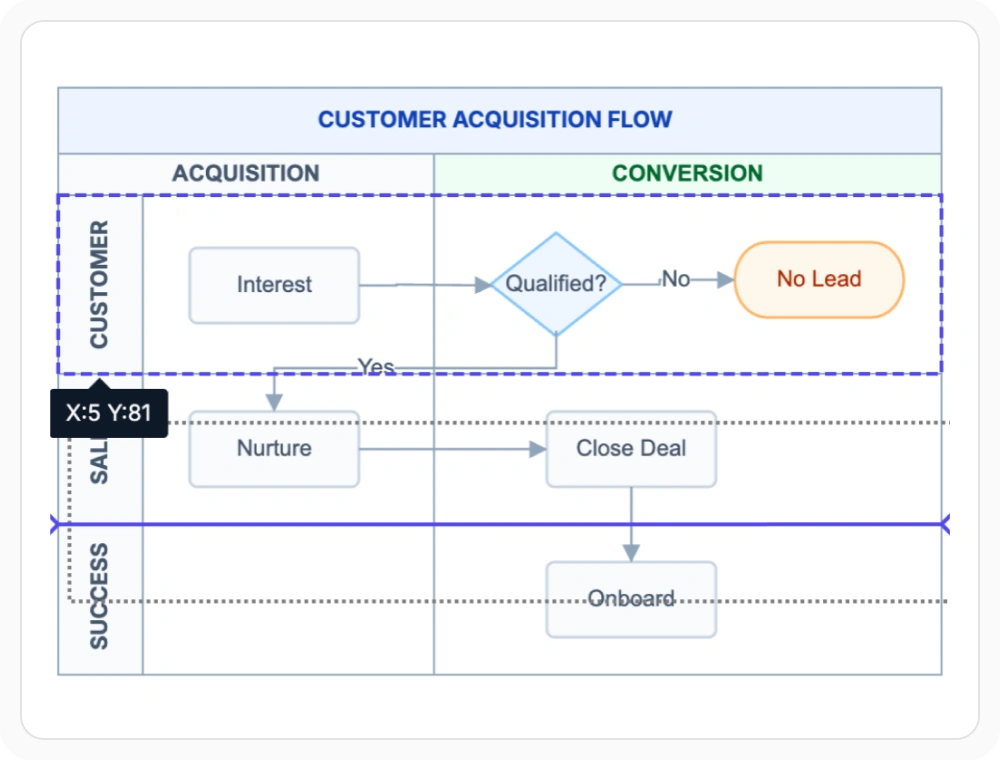Select the No Lead terminator shape
Image resolution: width=1000 pixels, height=760 pixels.
pyautogui.click(x=819, y=279)
